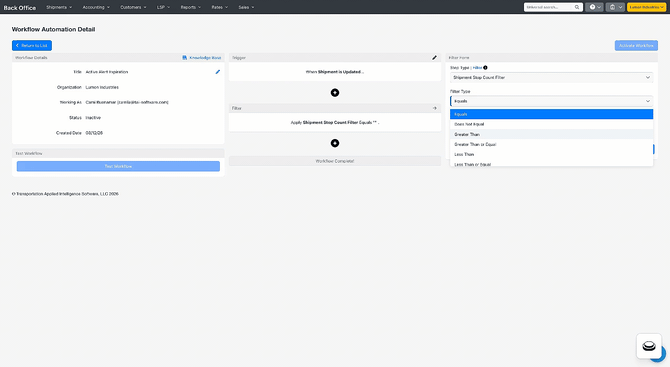Click the arrow icon in the Filter step header
The height and width of the screenshot is (367, 670).
pyautogui.click(x=435, y=108)
